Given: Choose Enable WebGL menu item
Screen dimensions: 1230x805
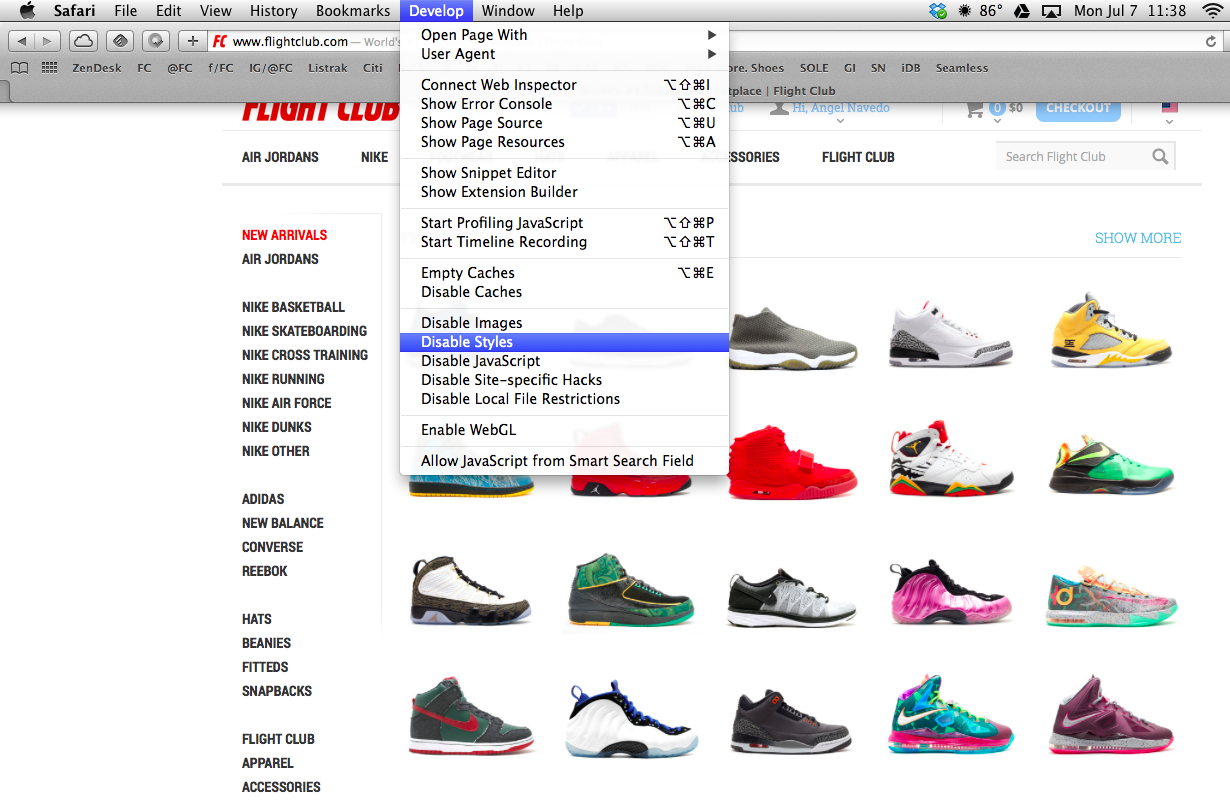Looking at the screenshot, I should (x=564, y=430).
